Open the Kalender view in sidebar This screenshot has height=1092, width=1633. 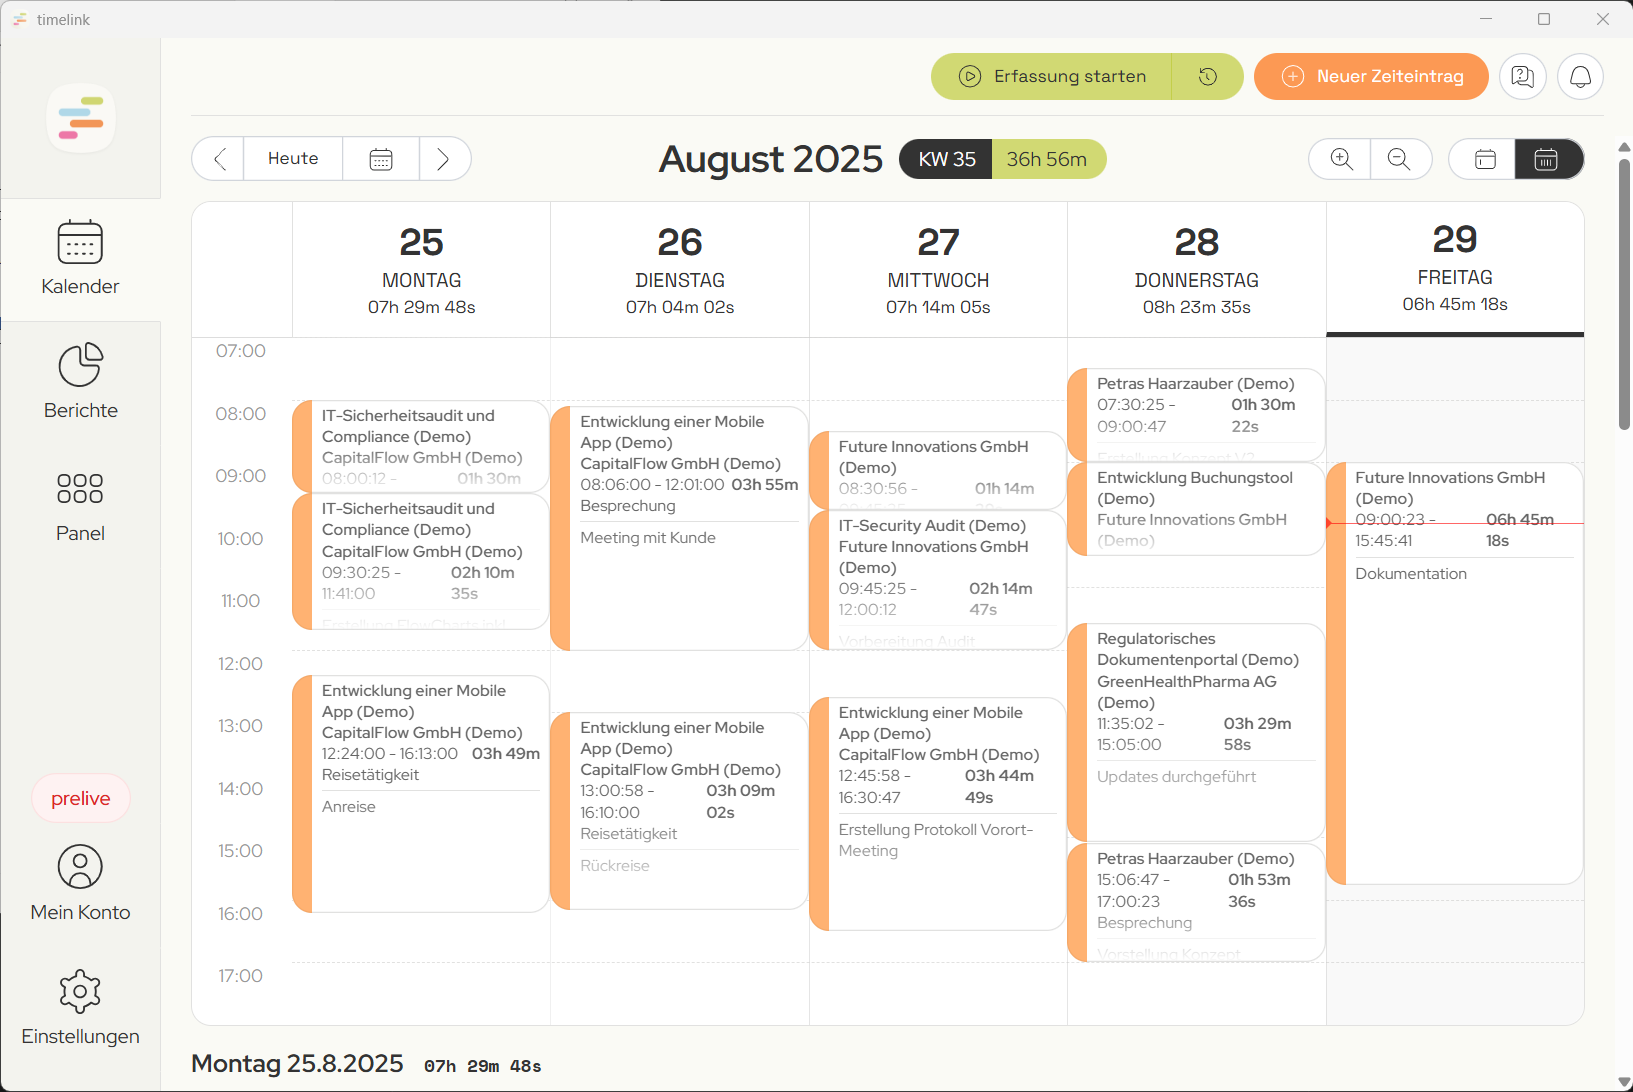click(x=80, y=259)
